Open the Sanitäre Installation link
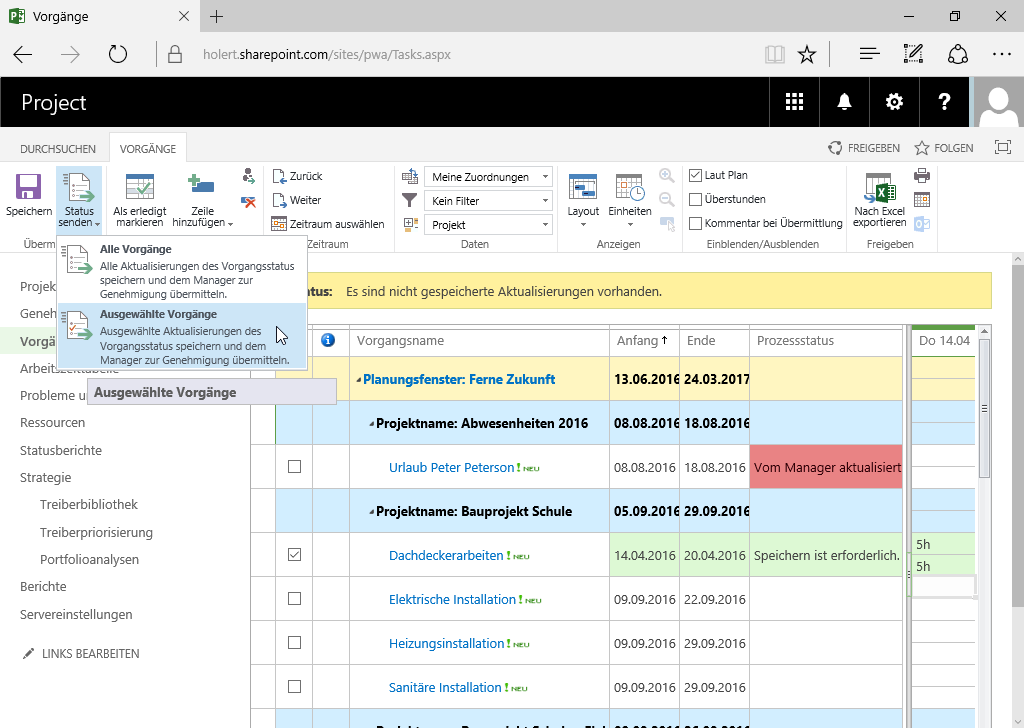Viewport: 1024px width, 728px height. click(445, 688)
